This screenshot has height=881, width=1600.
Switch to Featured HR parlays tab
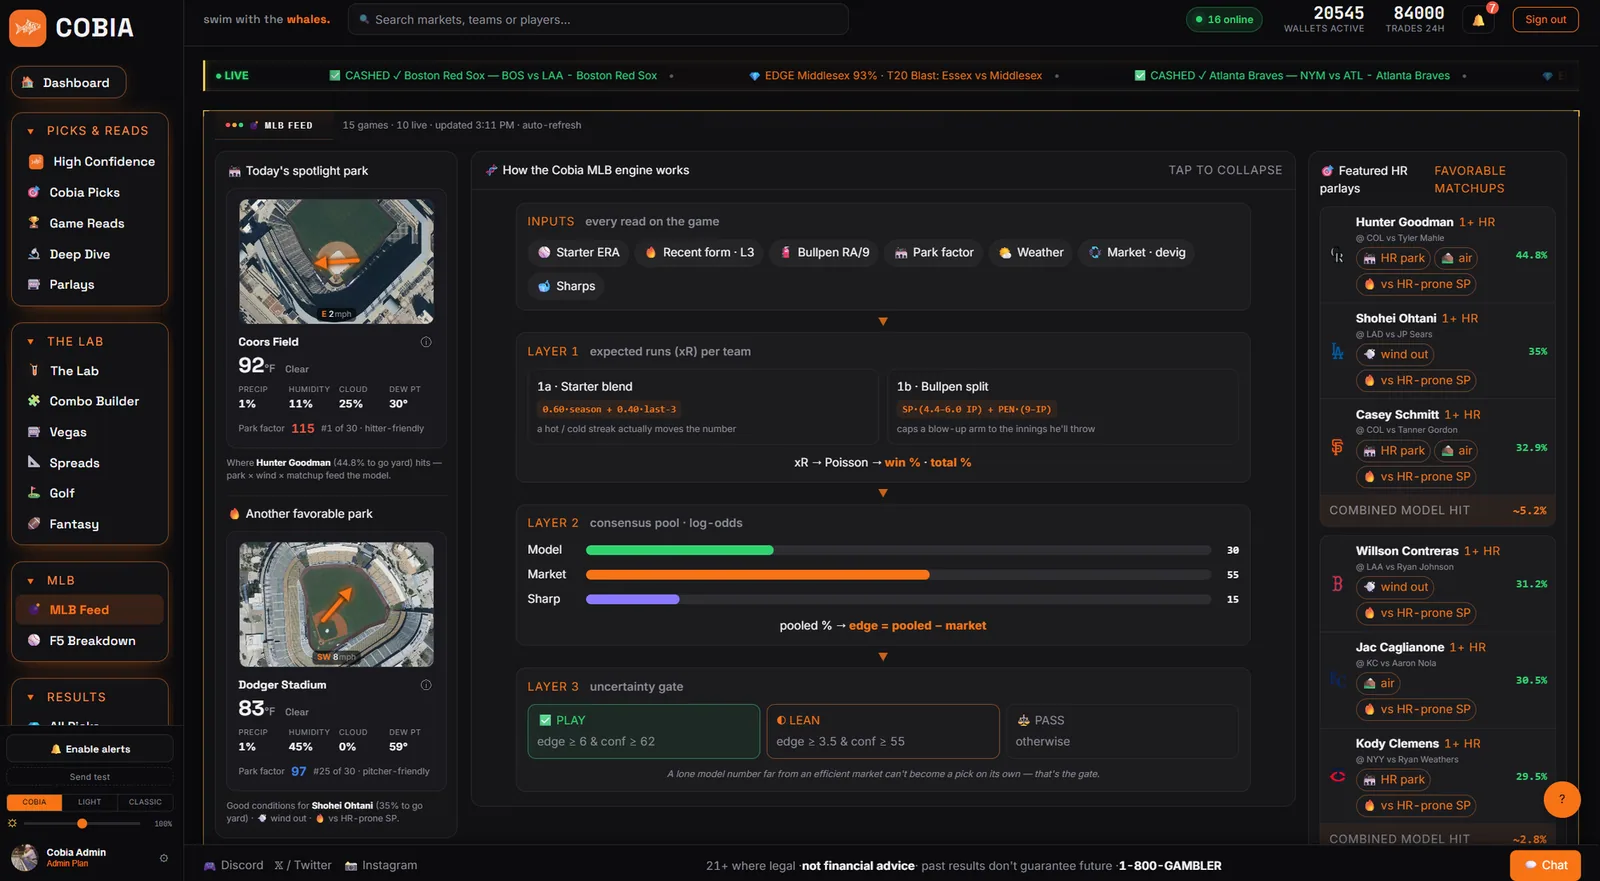click(1364, 179)
